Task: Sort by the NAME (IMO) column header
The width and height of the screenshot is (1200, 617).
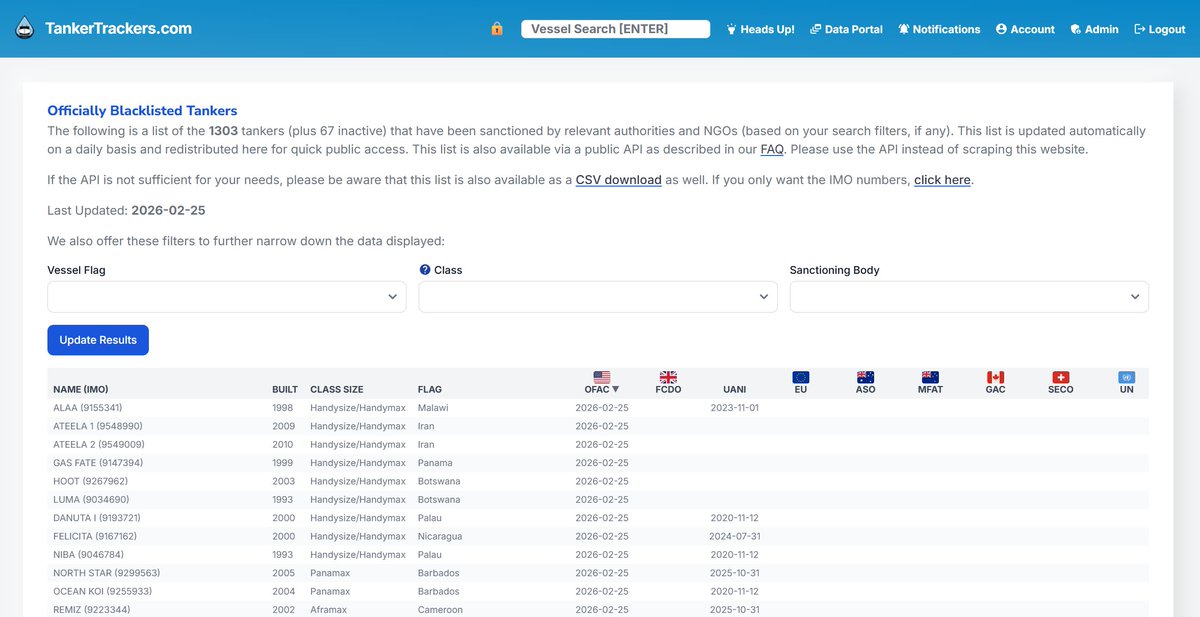Action: (81, 389)
